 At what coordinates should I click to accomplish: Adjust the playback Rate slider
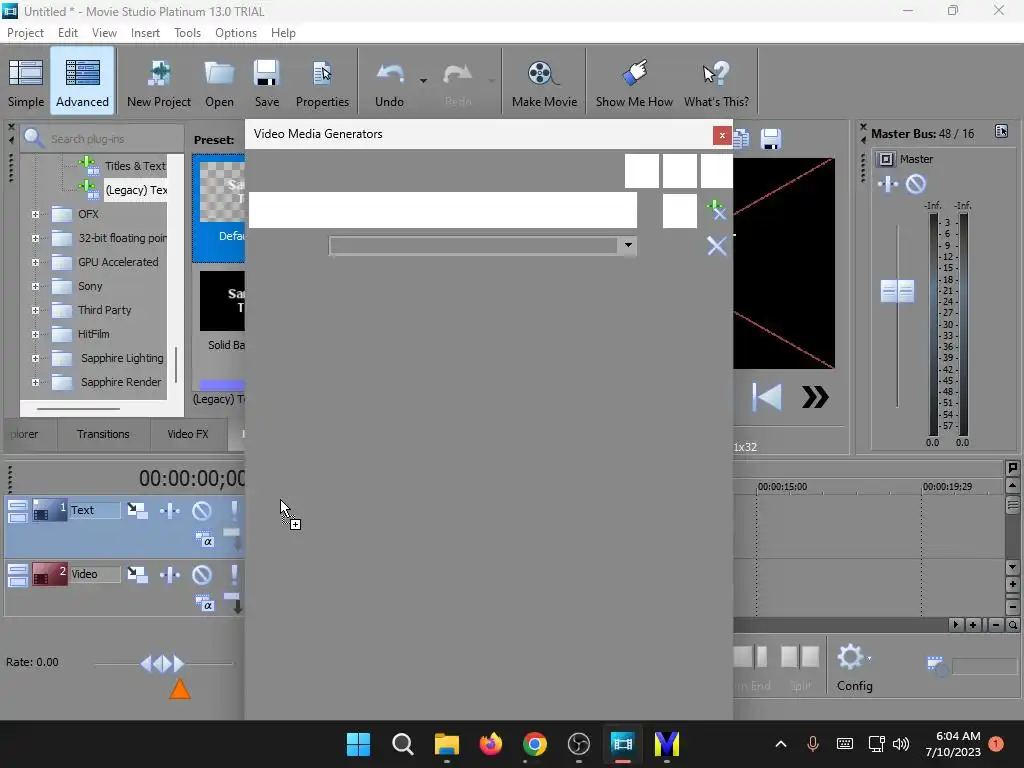(x=163, y=664)
